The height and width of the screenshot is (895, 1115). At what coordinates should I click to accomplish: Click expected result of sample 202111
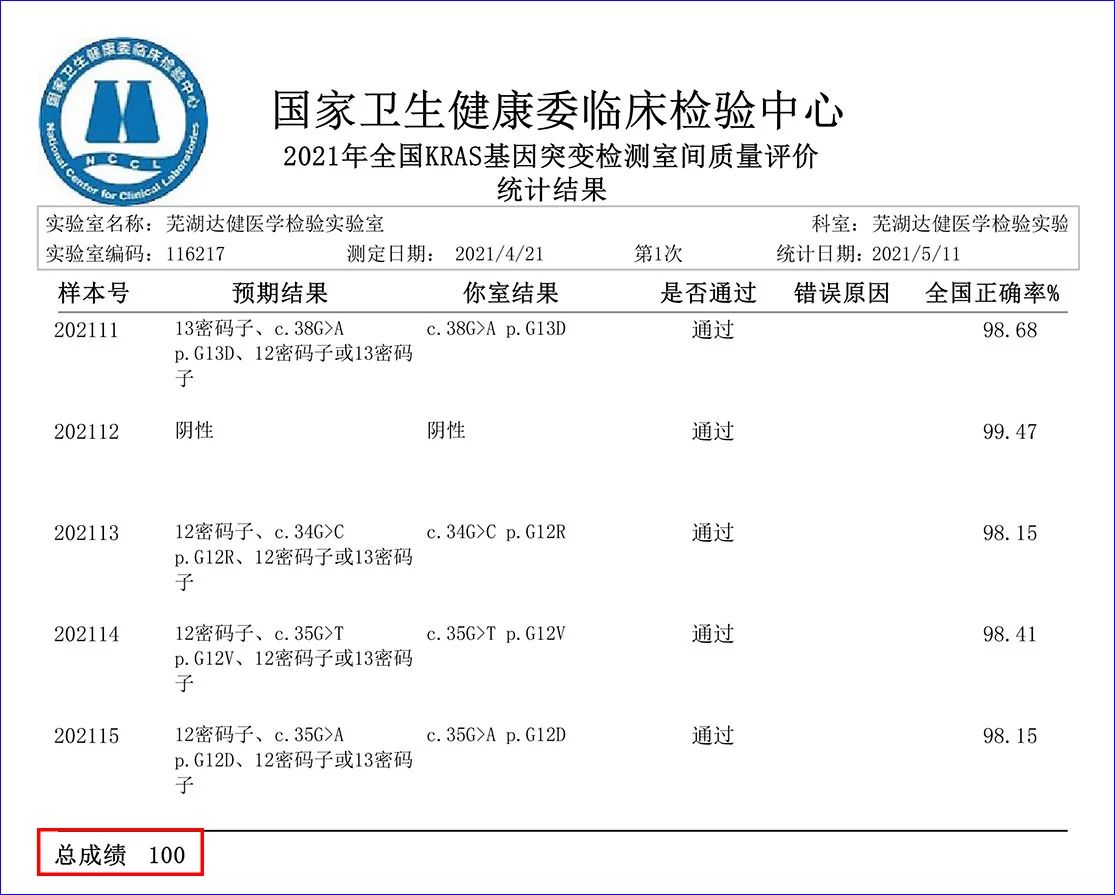tap(294, 353)
